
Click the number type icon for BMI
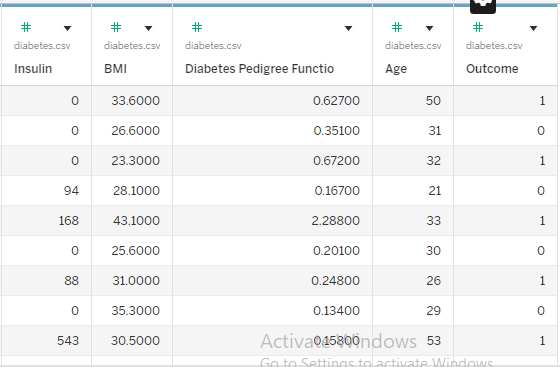point(116,27)
